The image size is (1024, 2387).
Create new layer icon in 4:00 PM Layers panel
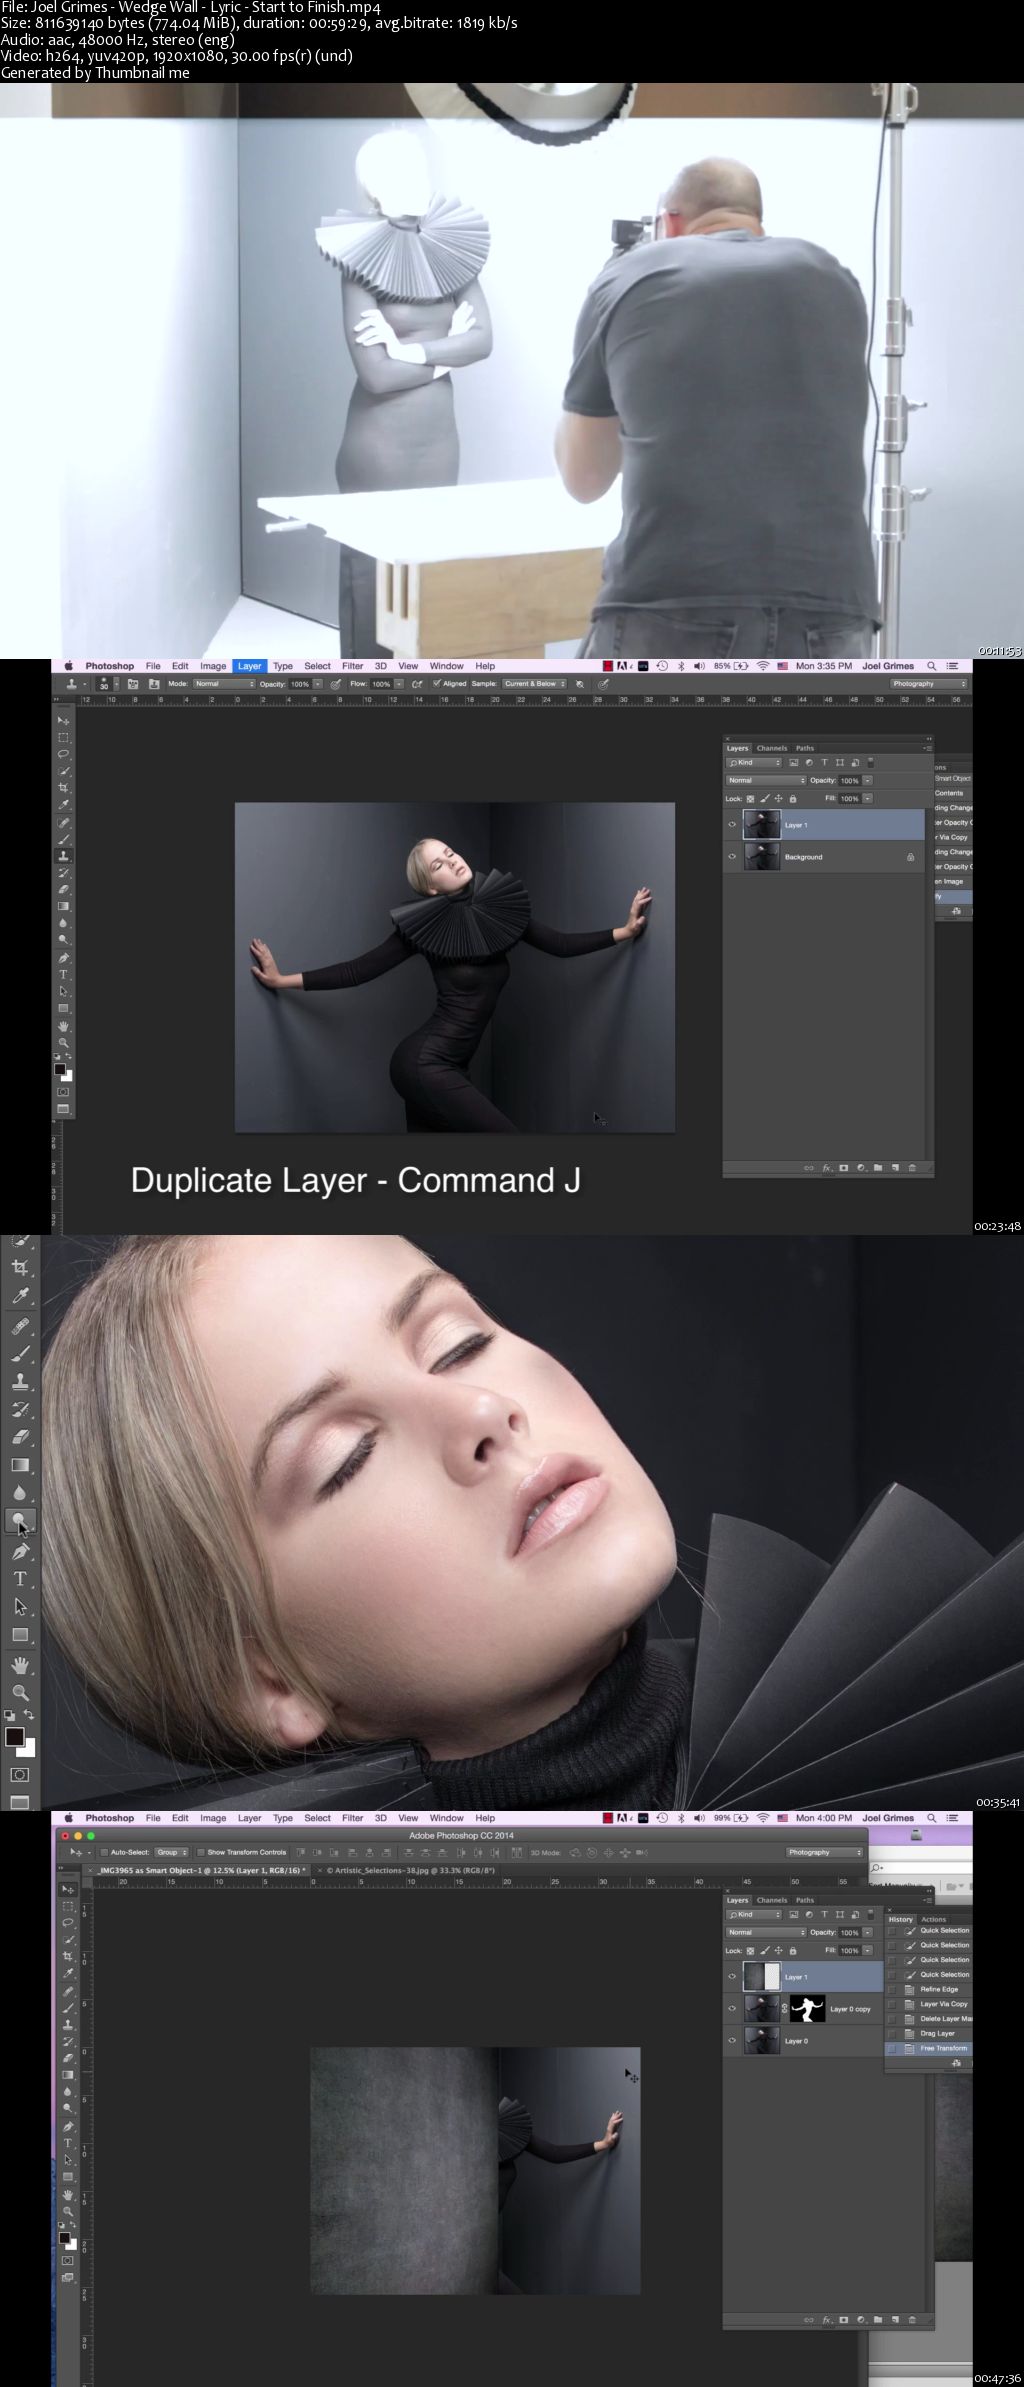[895, 2320]
